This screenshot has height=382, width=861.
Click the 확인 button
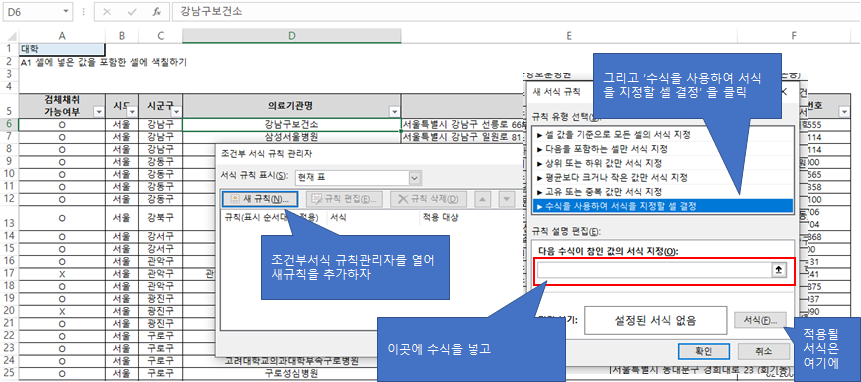click(x=703, y=351)
